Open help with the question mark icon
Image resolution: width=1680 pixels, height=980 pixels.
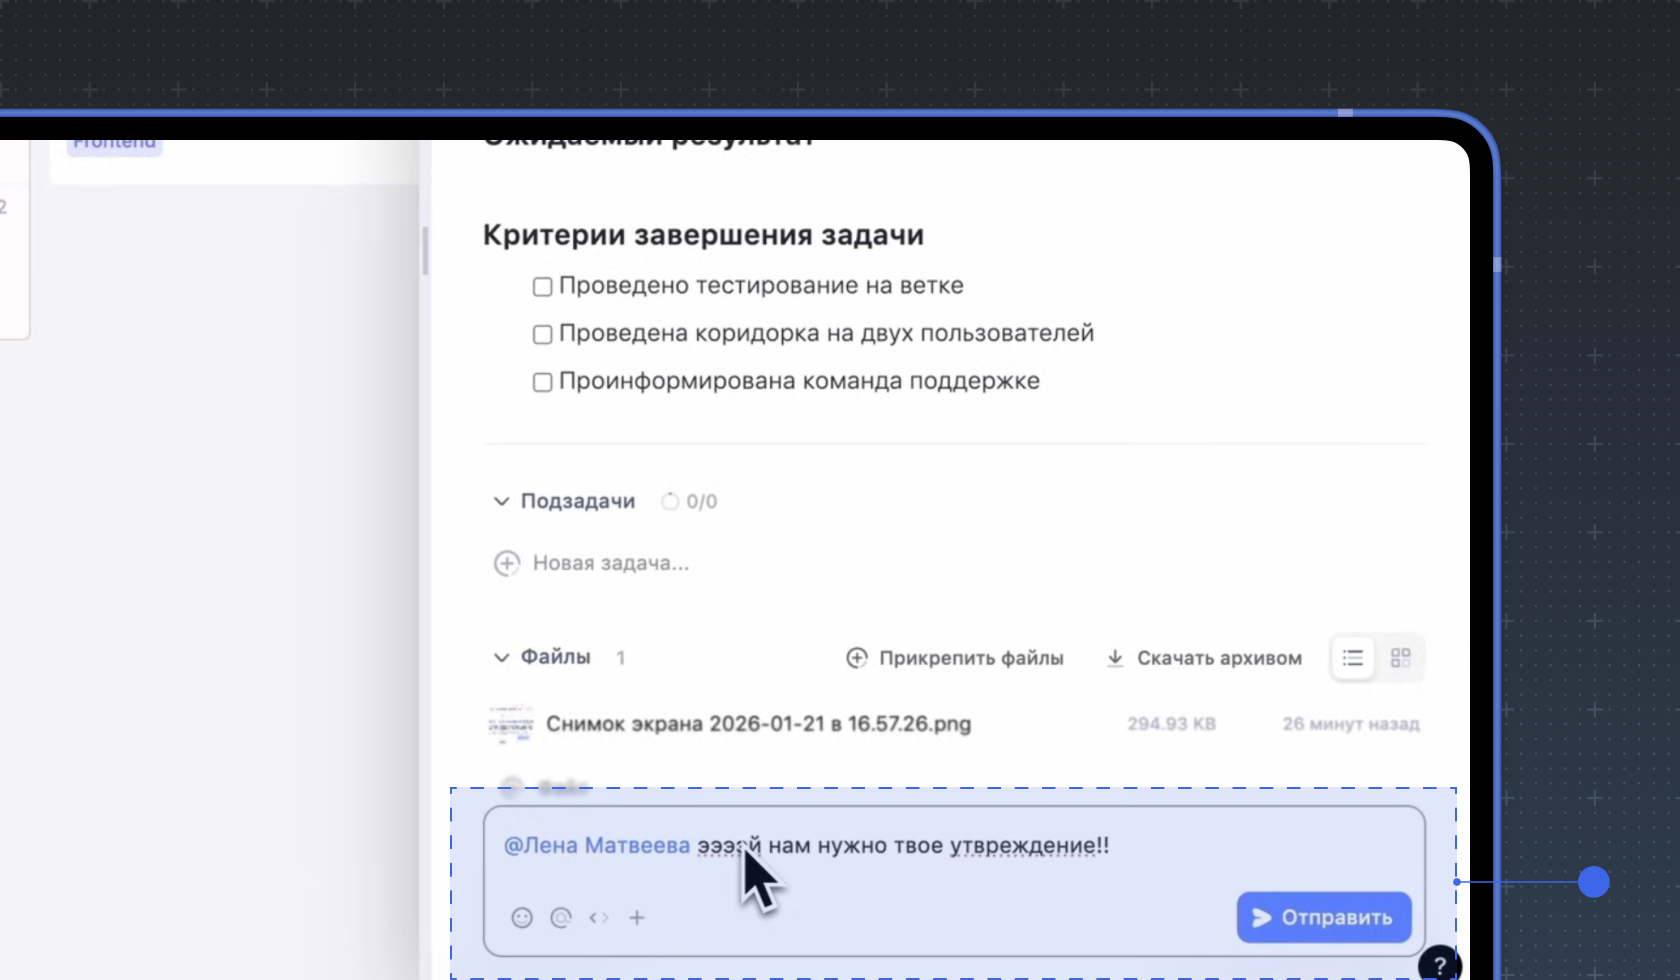point(1439,965)
